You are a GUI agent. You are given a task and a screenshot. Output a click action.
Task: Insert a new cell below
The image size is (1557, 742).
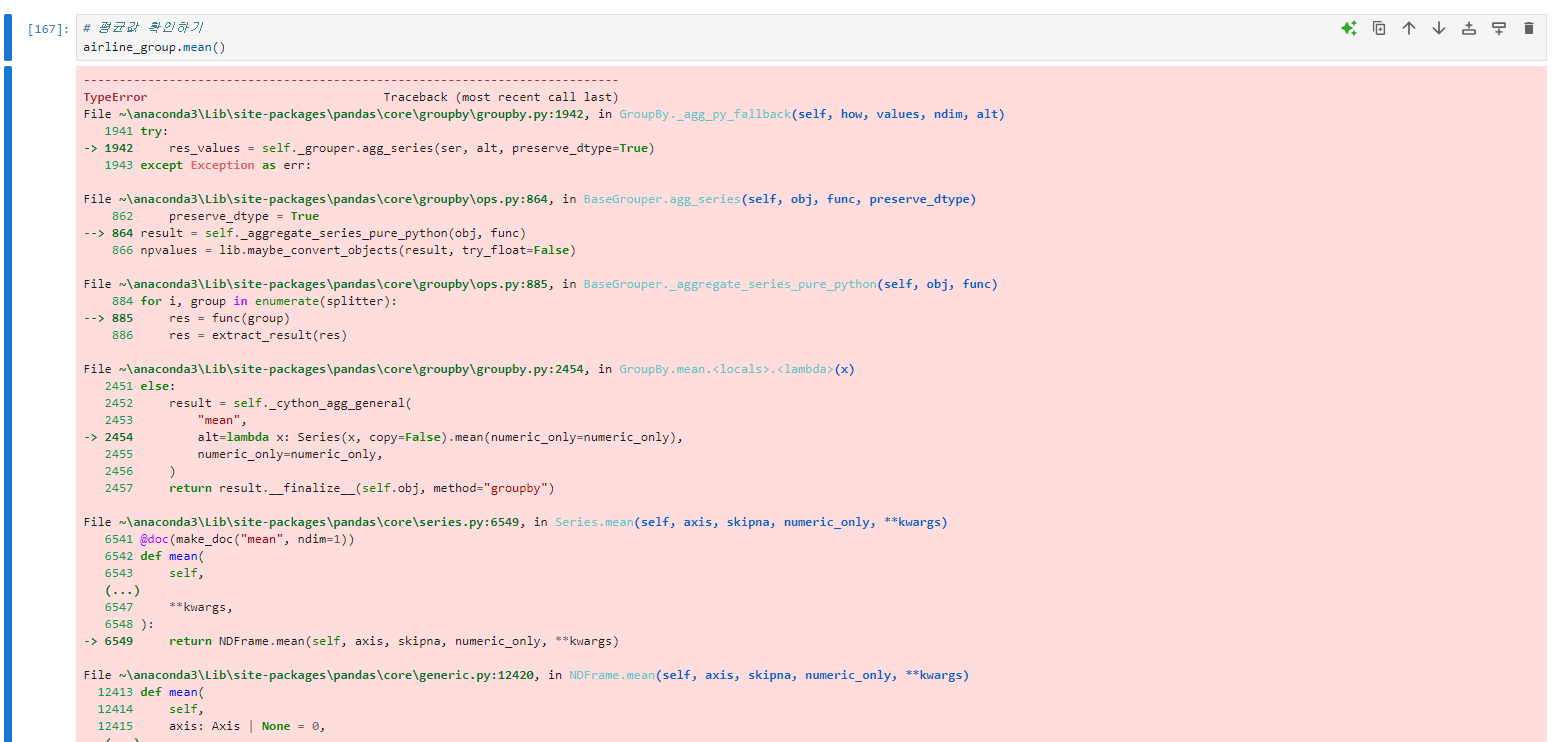pos(1499,29)
